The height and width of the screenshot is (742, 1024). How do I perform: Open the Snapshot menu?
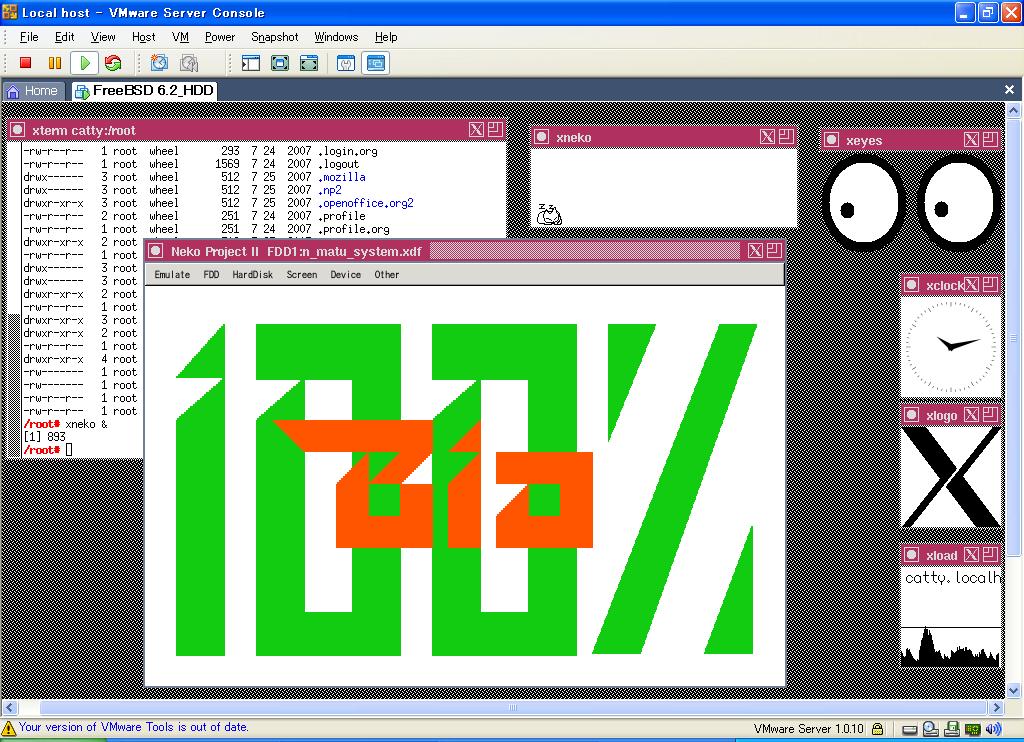[275, 37]
